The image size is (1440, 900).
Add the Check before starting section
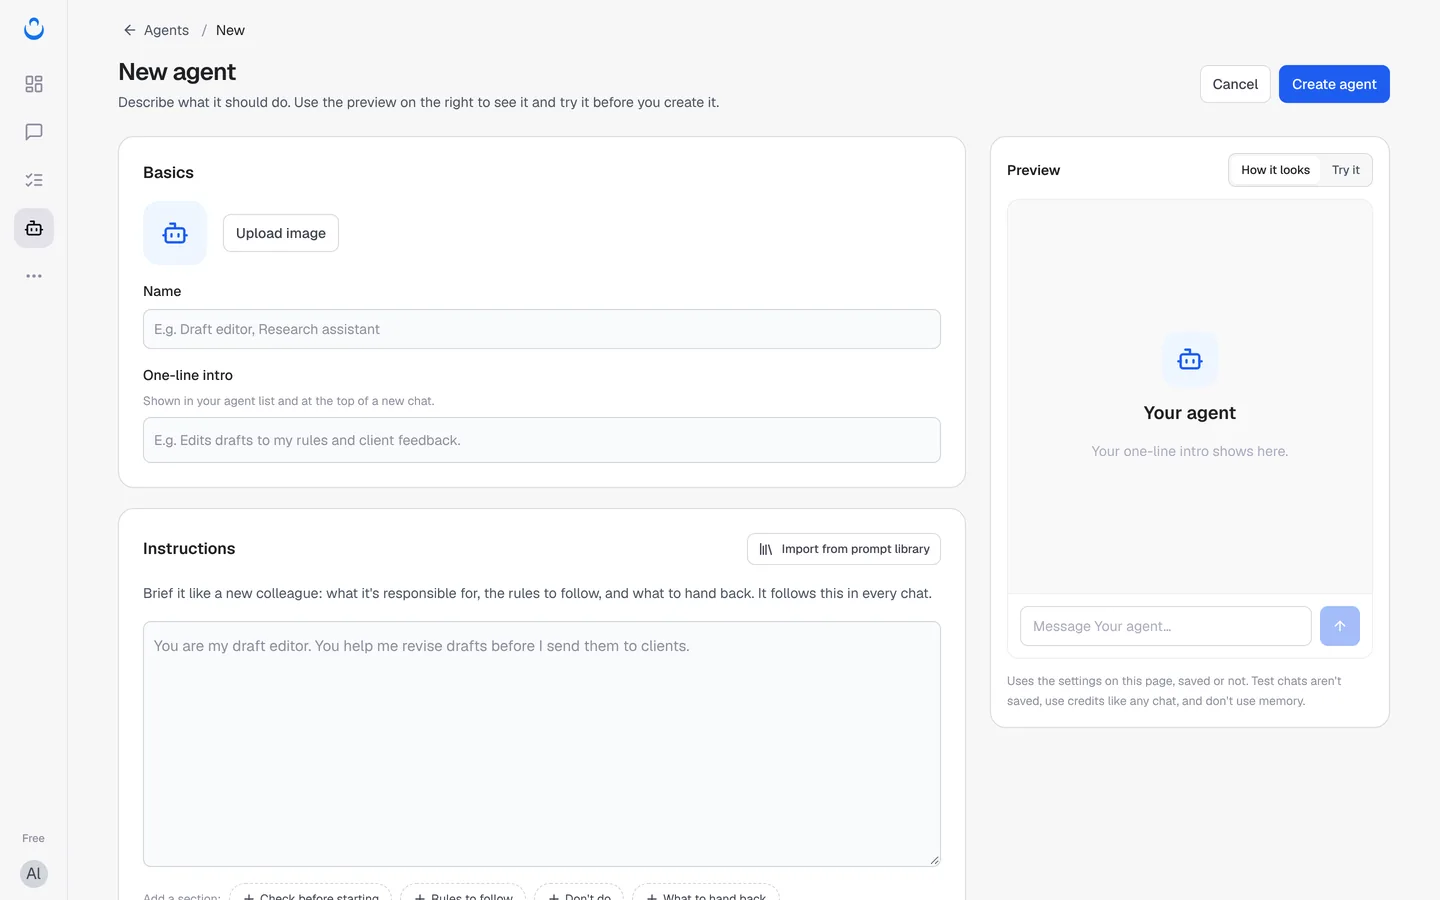point(310,894)
